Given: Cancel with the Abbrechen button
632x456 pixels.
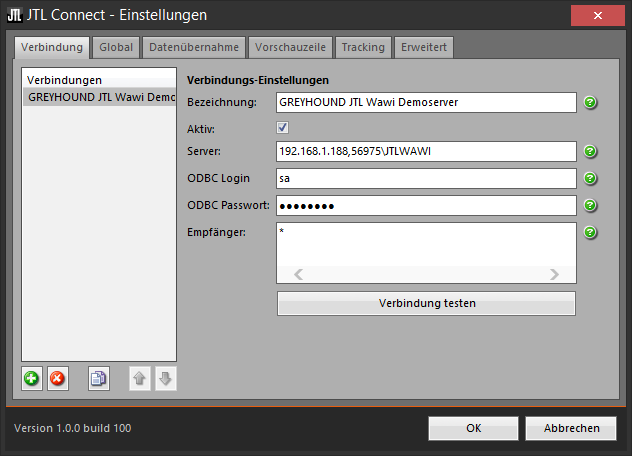Looking at the screenshot, I should pyautogui.click(x=571, y=428).
